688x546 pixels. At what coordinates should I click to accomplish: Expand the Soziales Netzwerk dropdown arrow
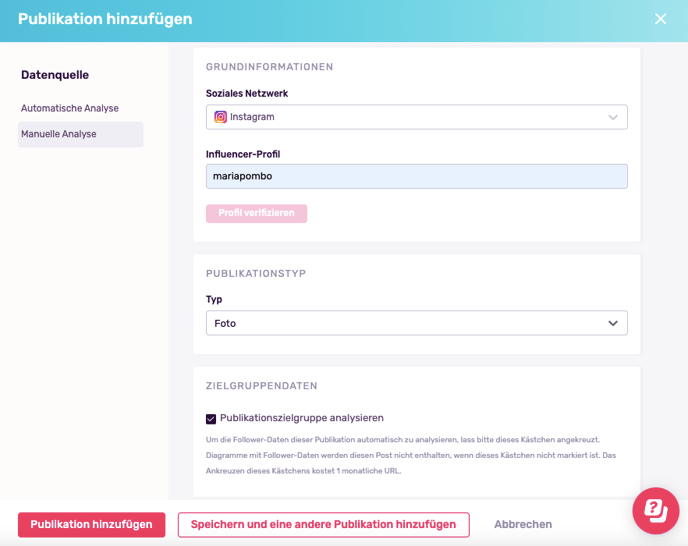[613, 117]
